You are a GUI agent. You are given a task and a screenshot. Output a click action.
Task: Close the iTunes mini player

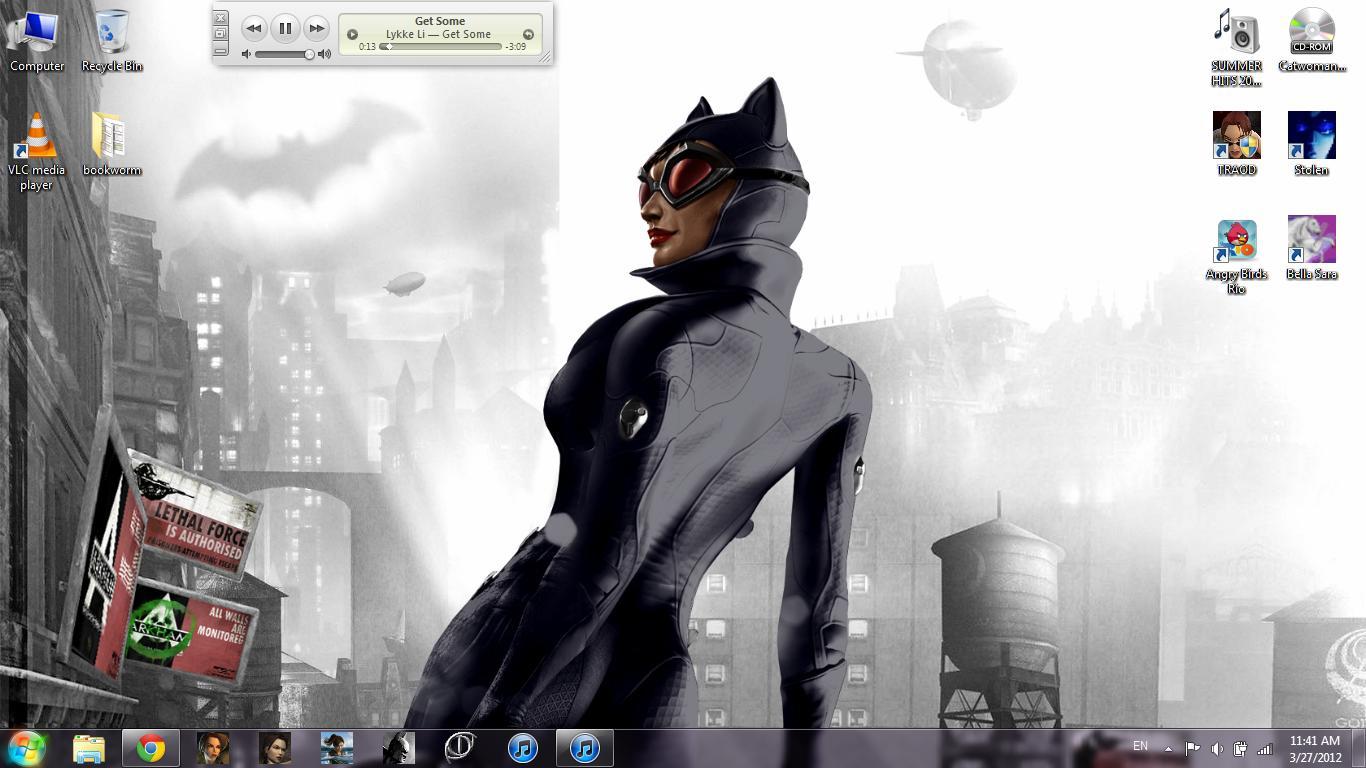[x=221, y=18]
